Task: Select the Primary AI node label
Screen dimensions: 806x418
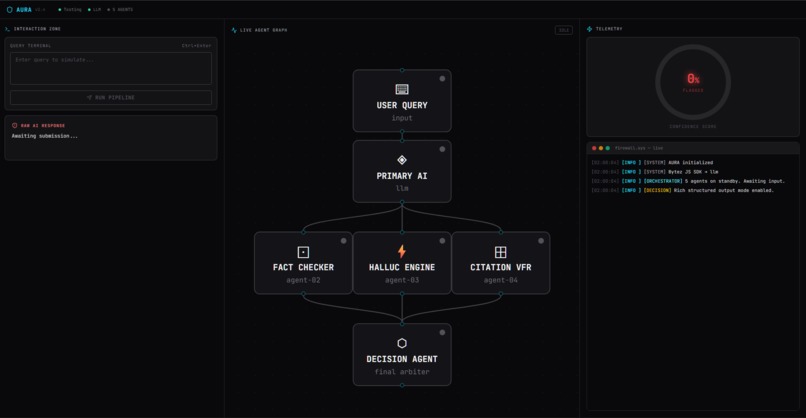Action: point(402,176)
